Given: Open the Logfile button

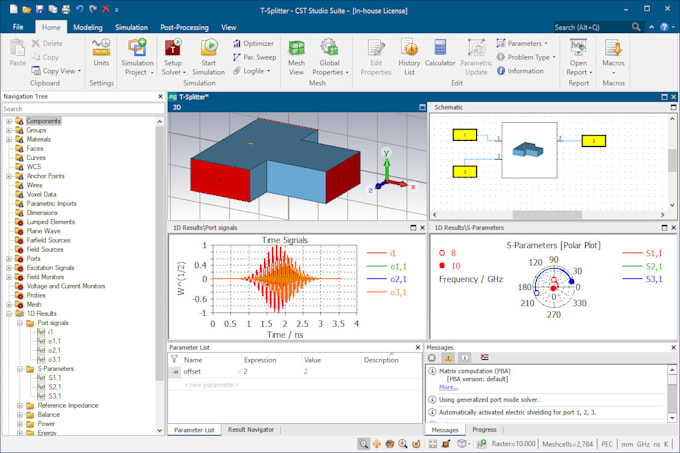Looking at the screenshot, I should pos(252,71).
